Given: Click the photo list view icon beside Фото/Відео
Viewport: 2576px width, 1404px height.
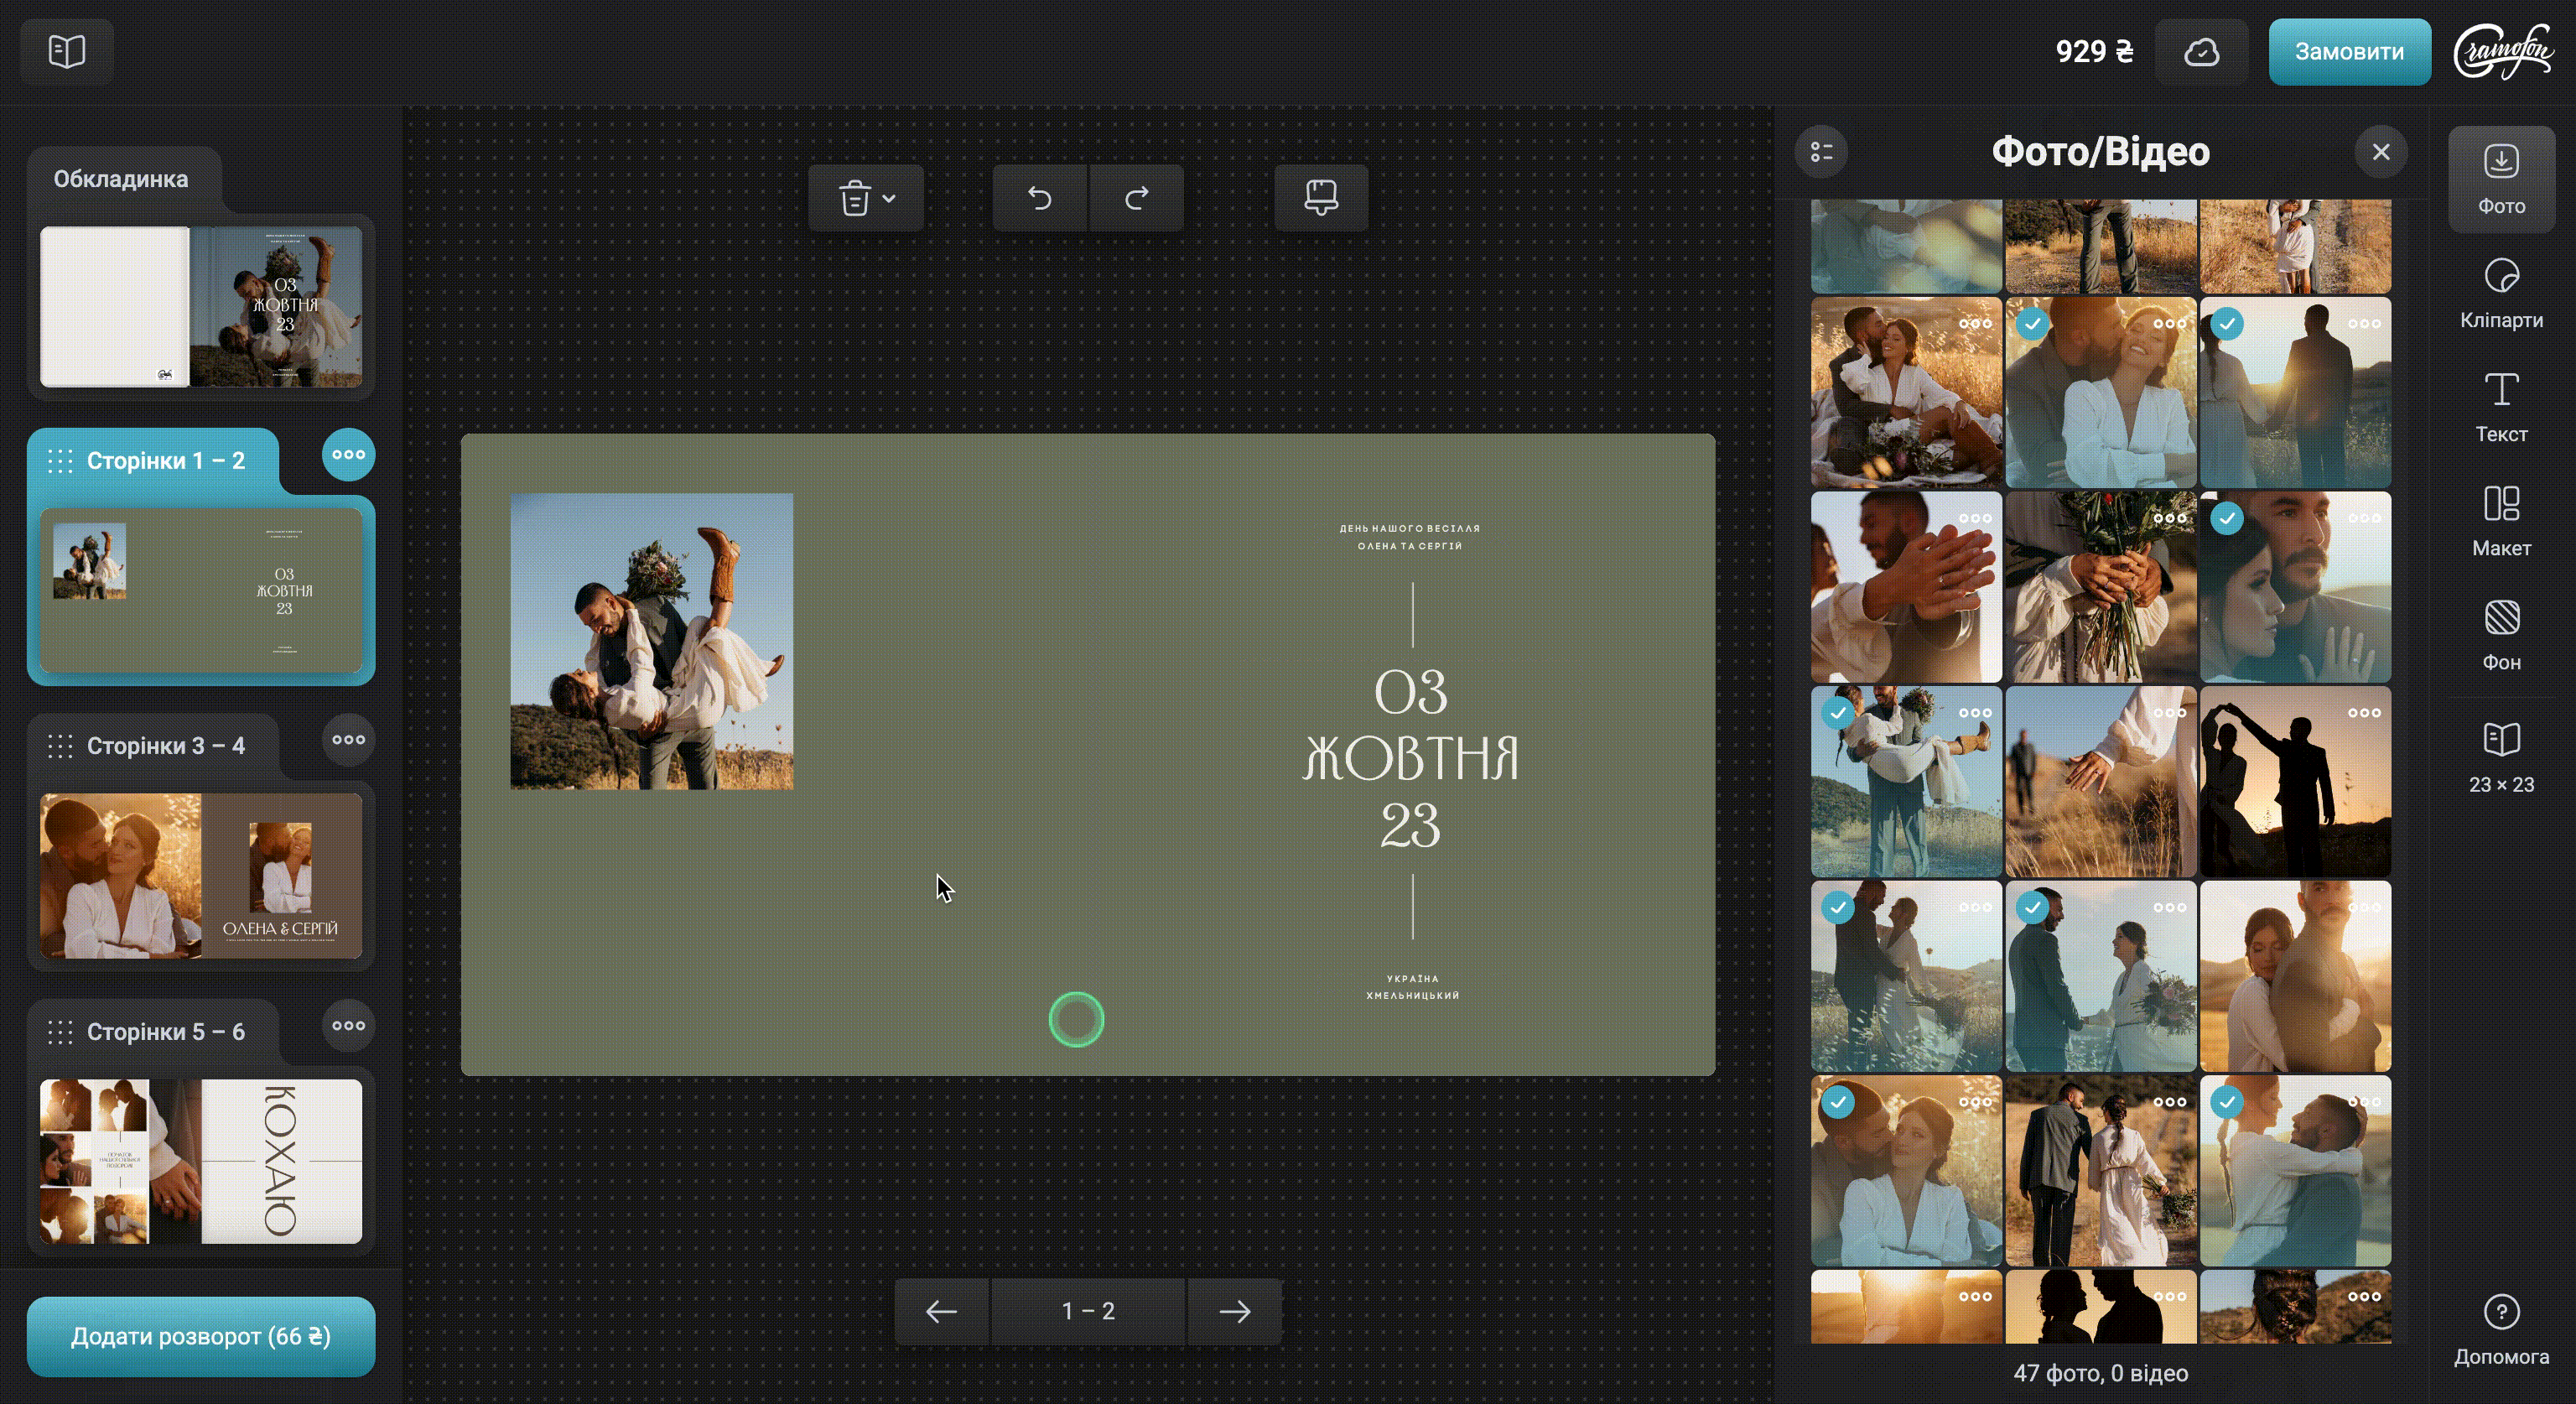Looking at the screenshot, I should [x=1821, y=152].
